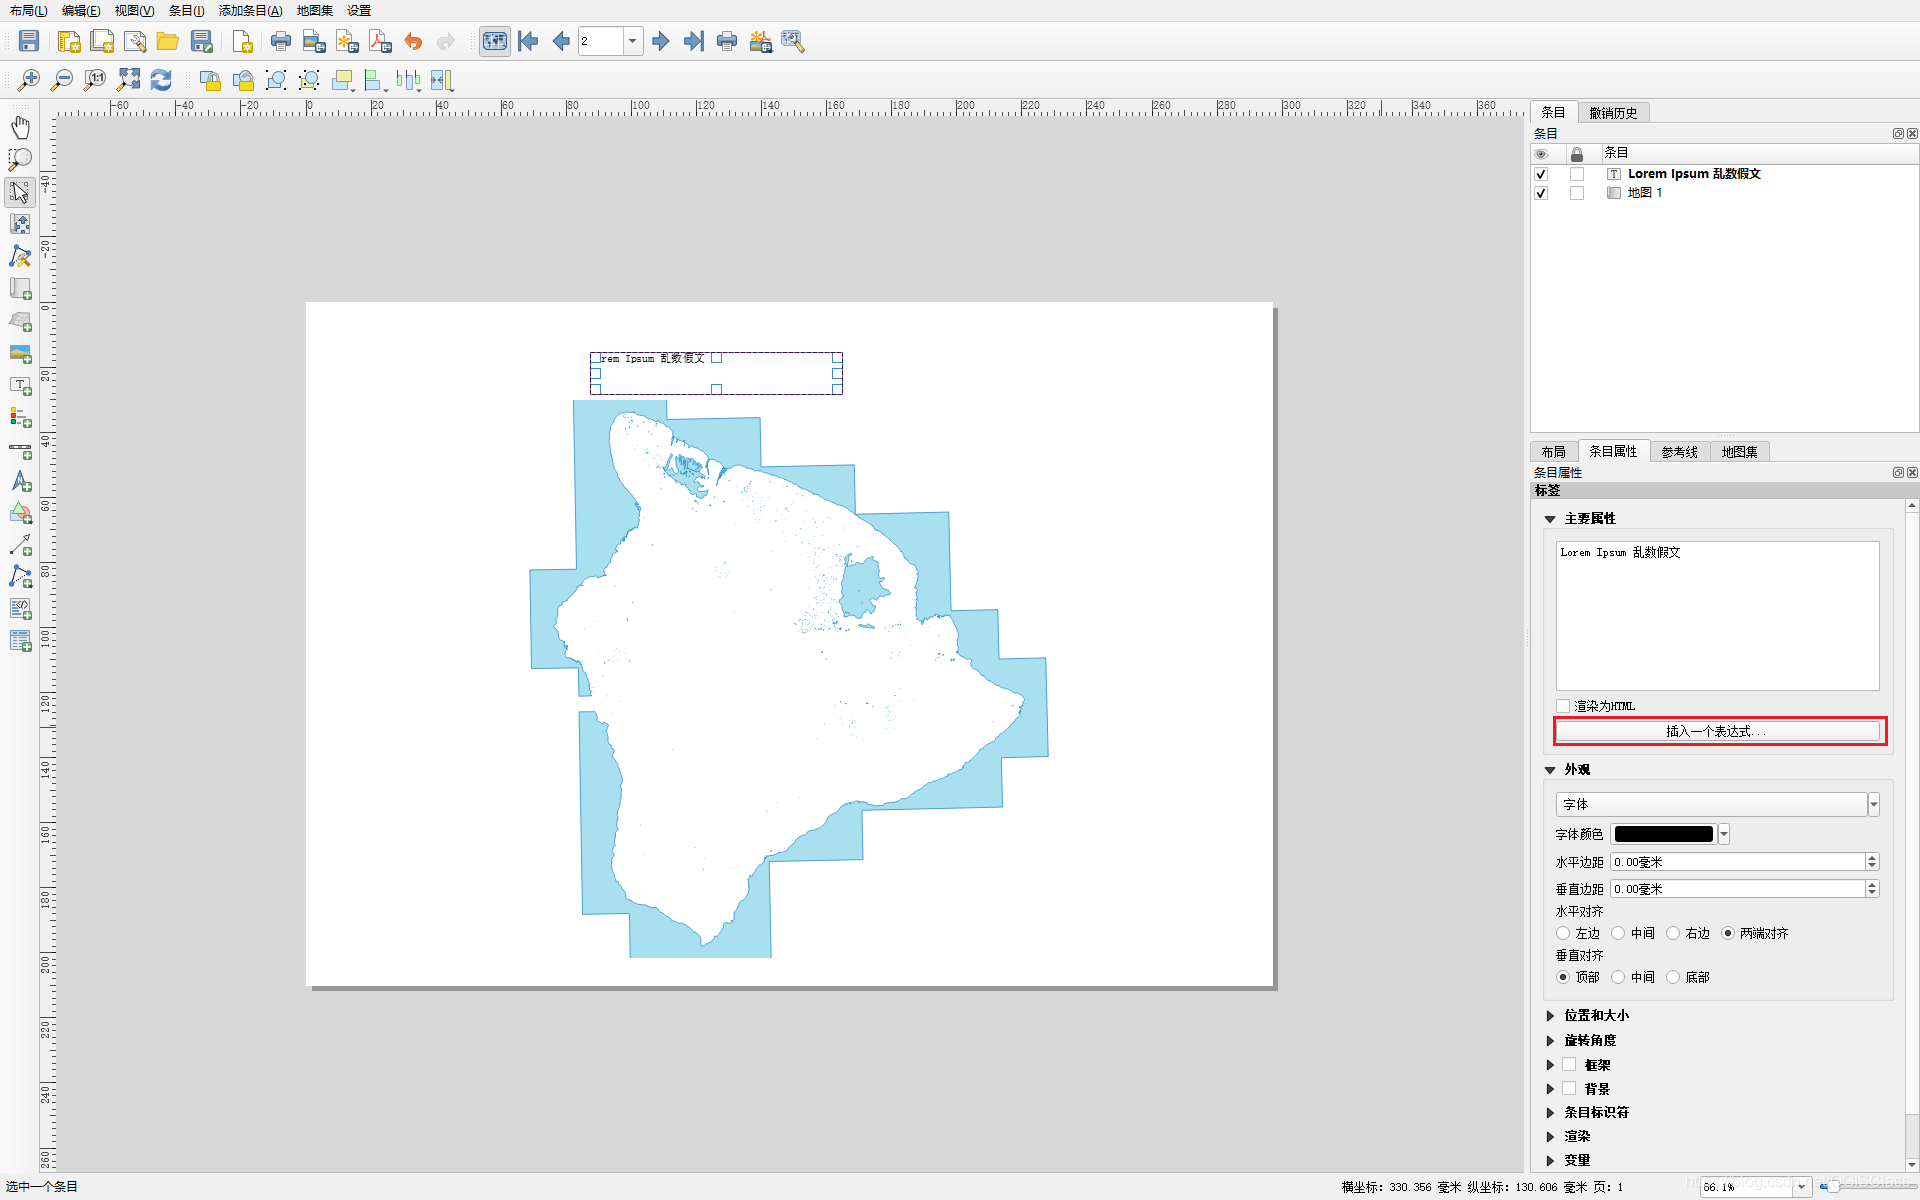Click the 水平边距 input field
The width and height of the screenshot is (1920, 1200).
1736,862
